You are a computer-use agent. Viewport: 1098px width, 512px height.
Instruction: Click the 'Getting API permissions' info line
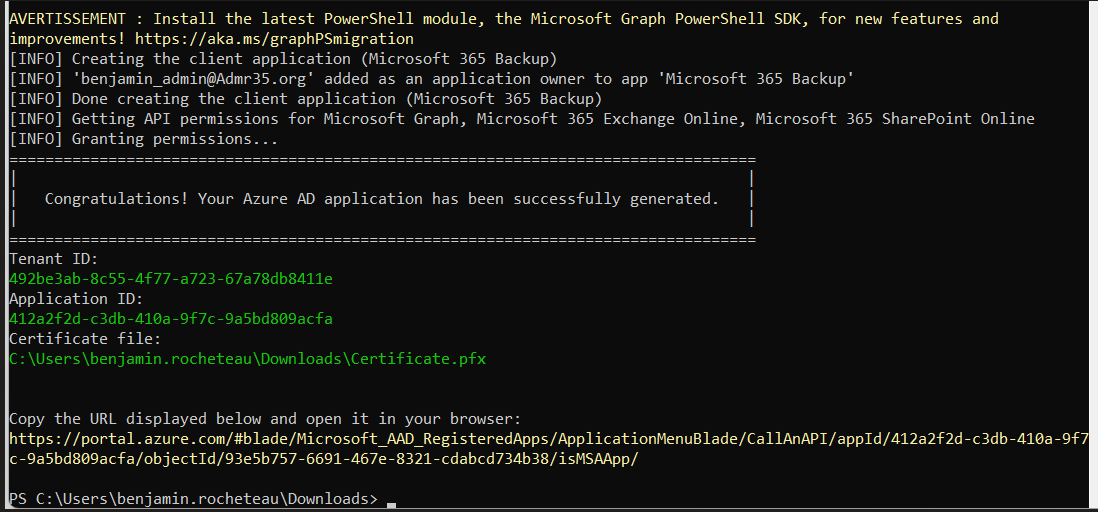coord(522,119)
